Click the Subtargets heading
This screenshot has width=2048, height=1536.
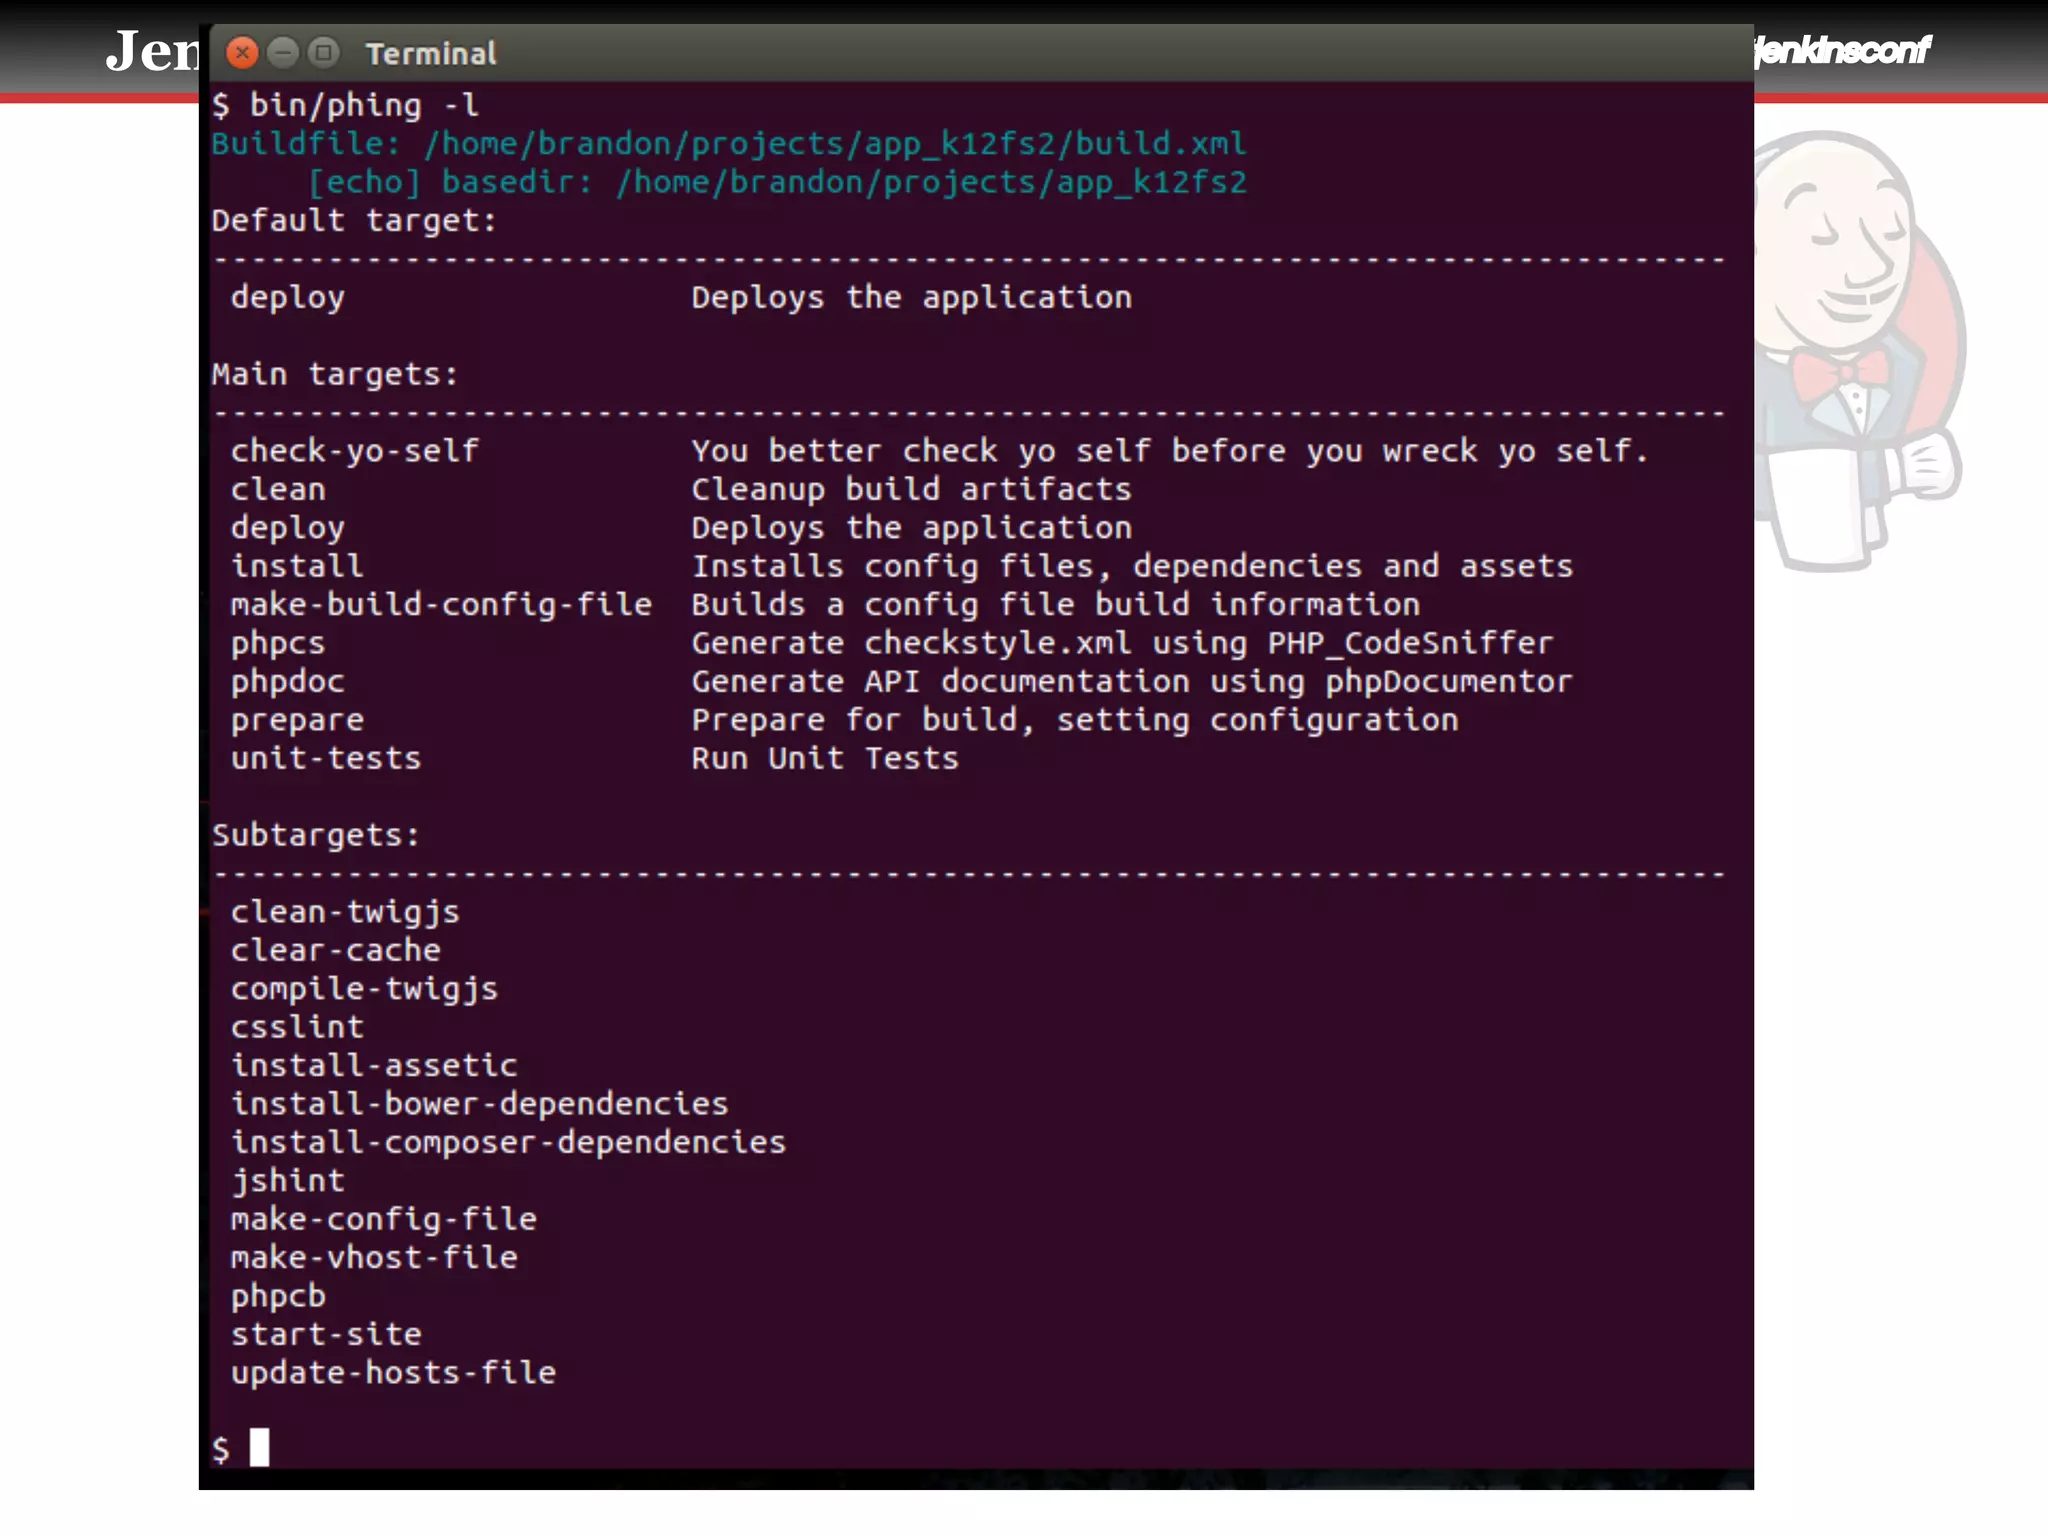pos(316,835)
